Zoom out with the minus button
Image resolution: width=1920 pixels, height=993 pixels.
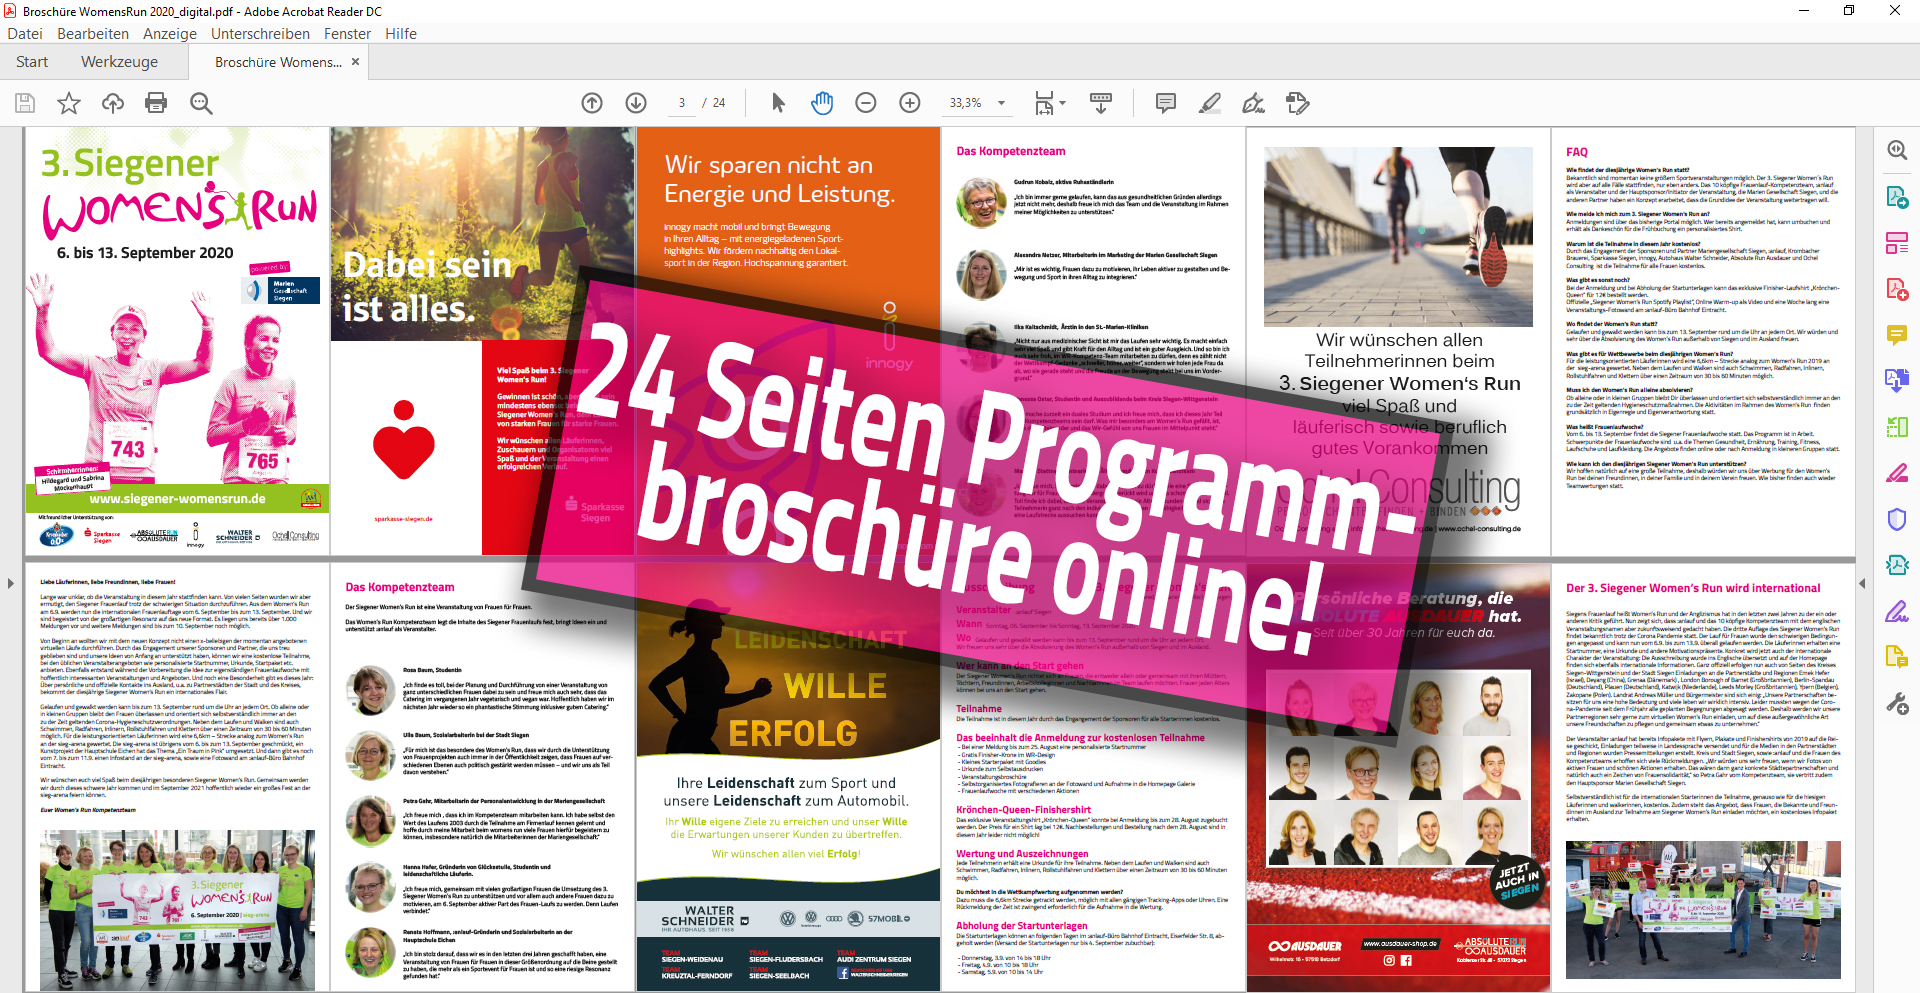pos(866,103)
